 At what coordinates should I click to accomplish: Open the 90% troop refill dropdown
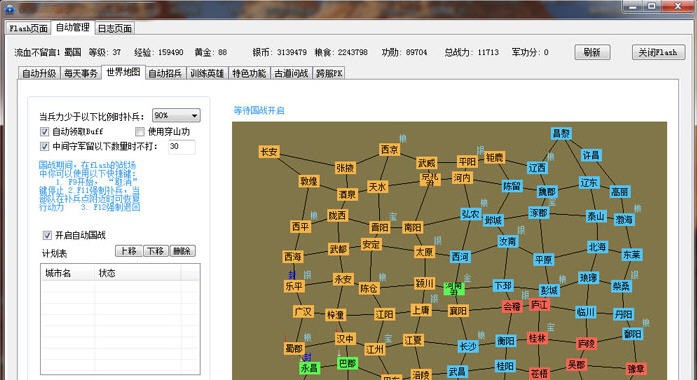point(176,116)
